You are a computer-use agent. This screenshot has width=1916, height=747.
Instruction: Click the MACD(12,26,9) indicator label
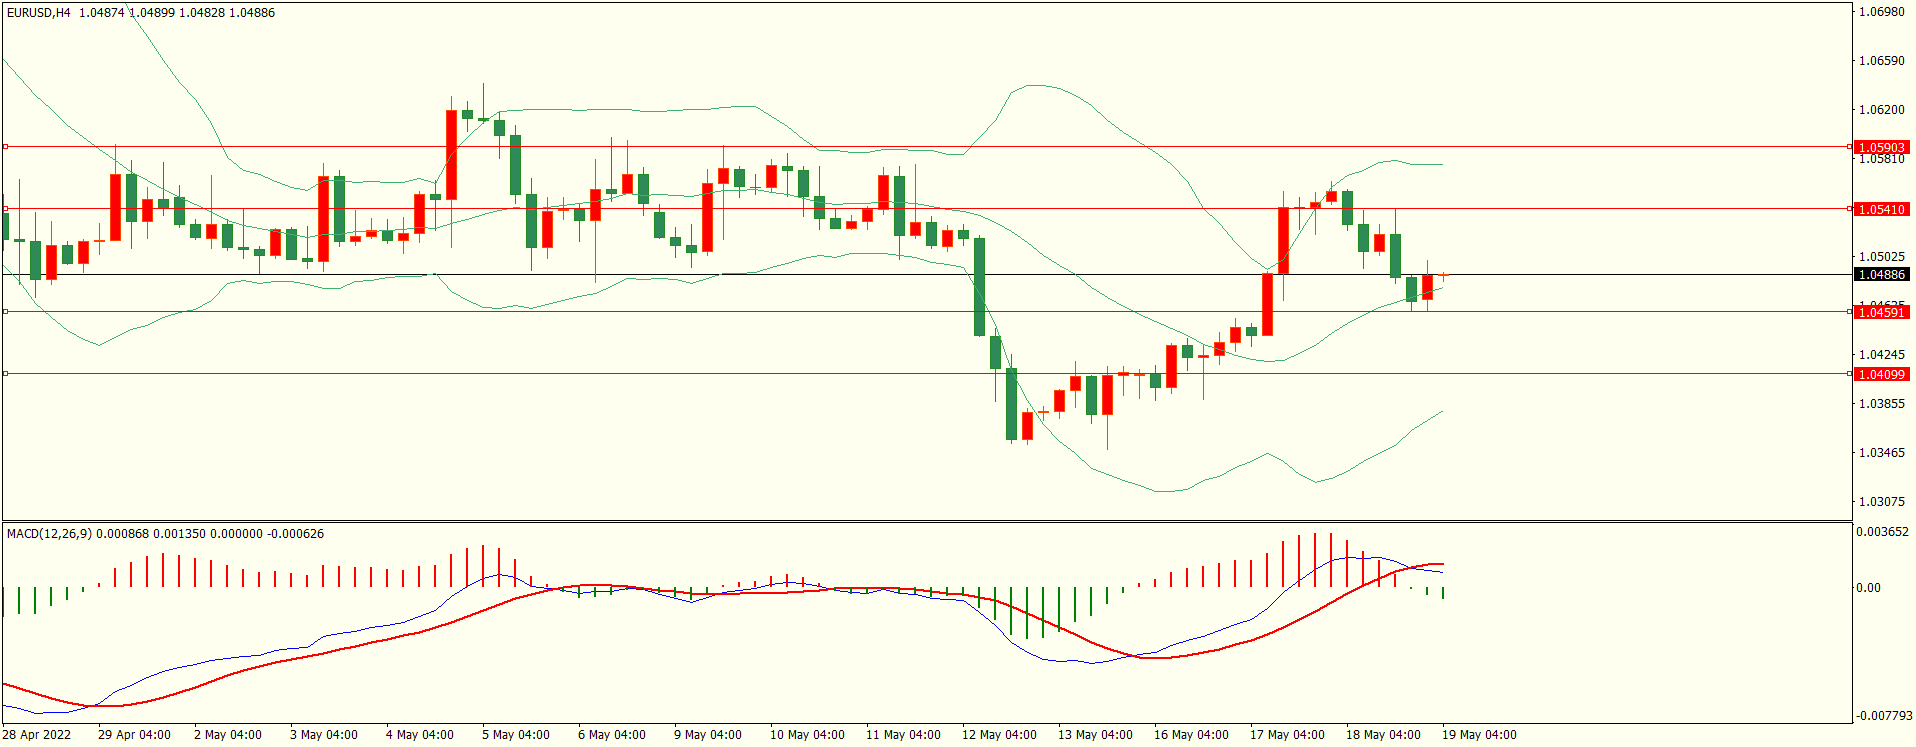tap(49, 534)
